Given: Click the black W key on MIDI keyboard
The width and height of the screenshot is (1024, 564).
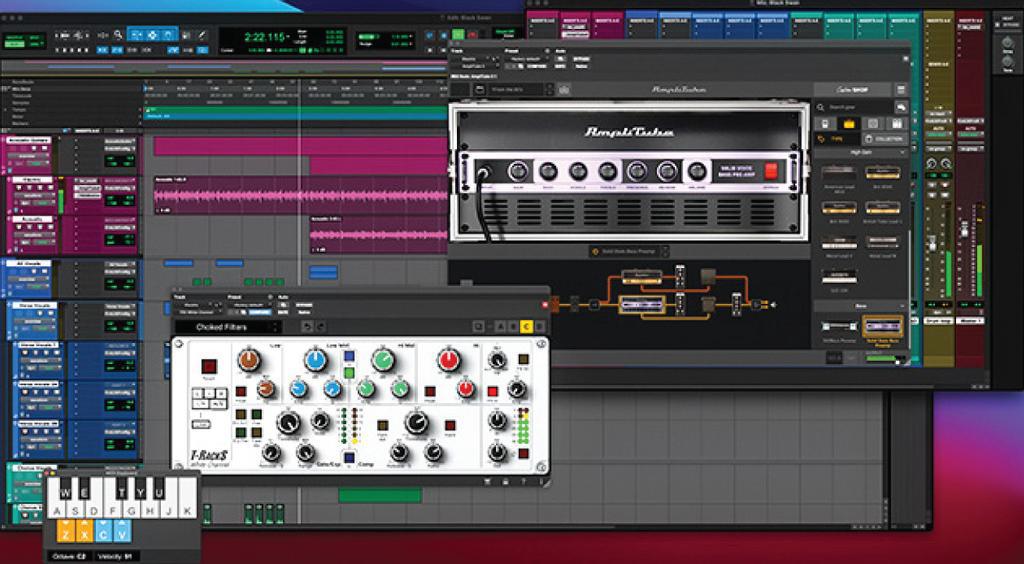Looking at the screenshot, I should (67, 488).
